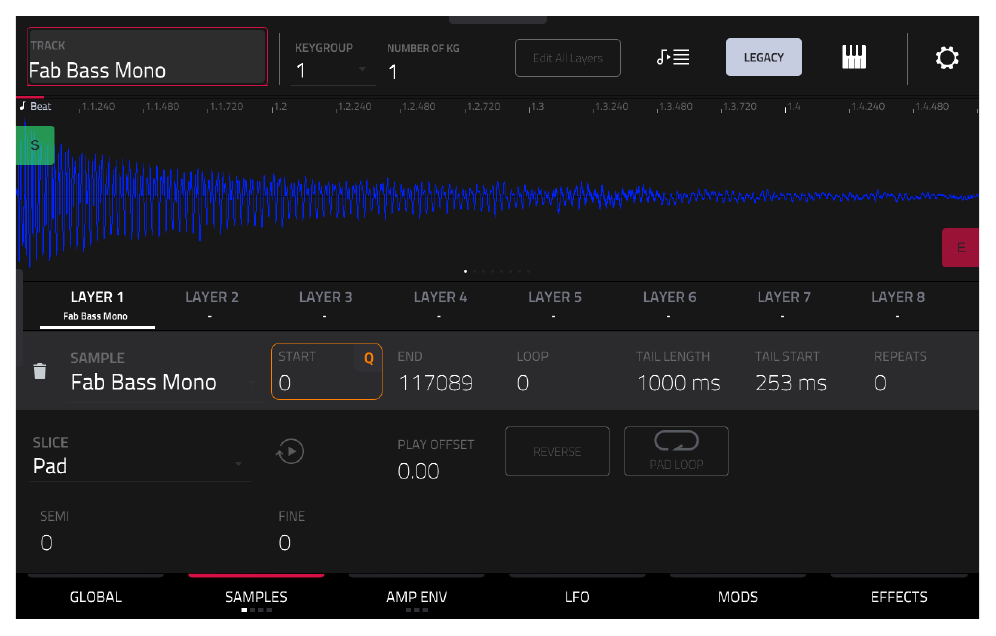
Task: Open the note list view icon
Action: point(673,57)
